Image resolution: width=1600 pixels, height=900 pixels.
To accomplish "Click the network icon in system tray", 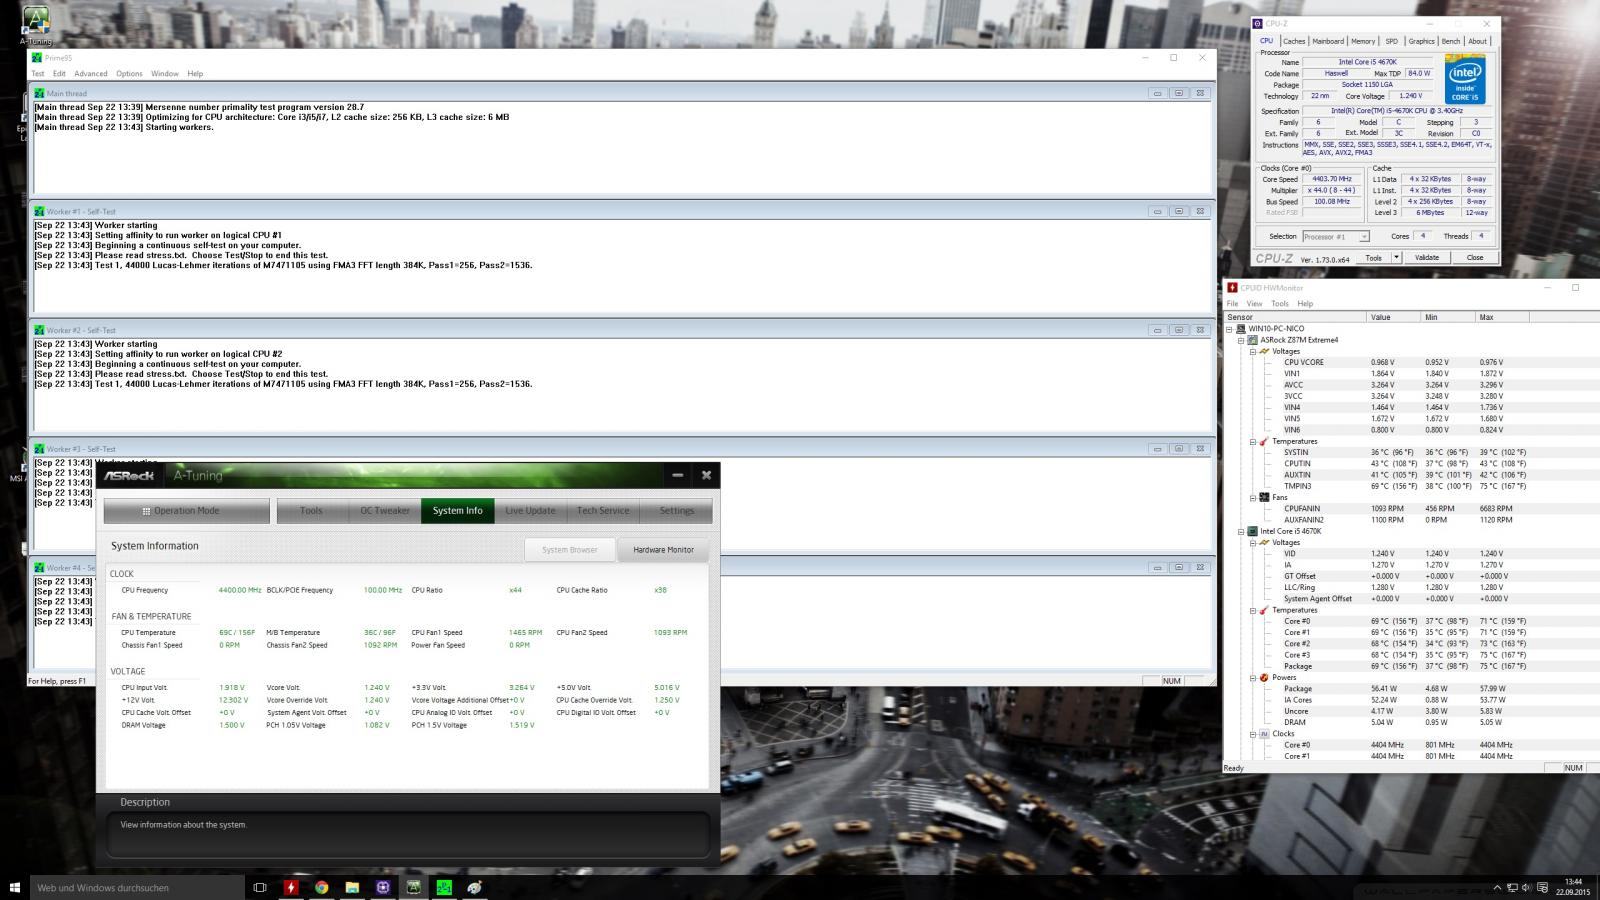I will tap(1512, 888).
